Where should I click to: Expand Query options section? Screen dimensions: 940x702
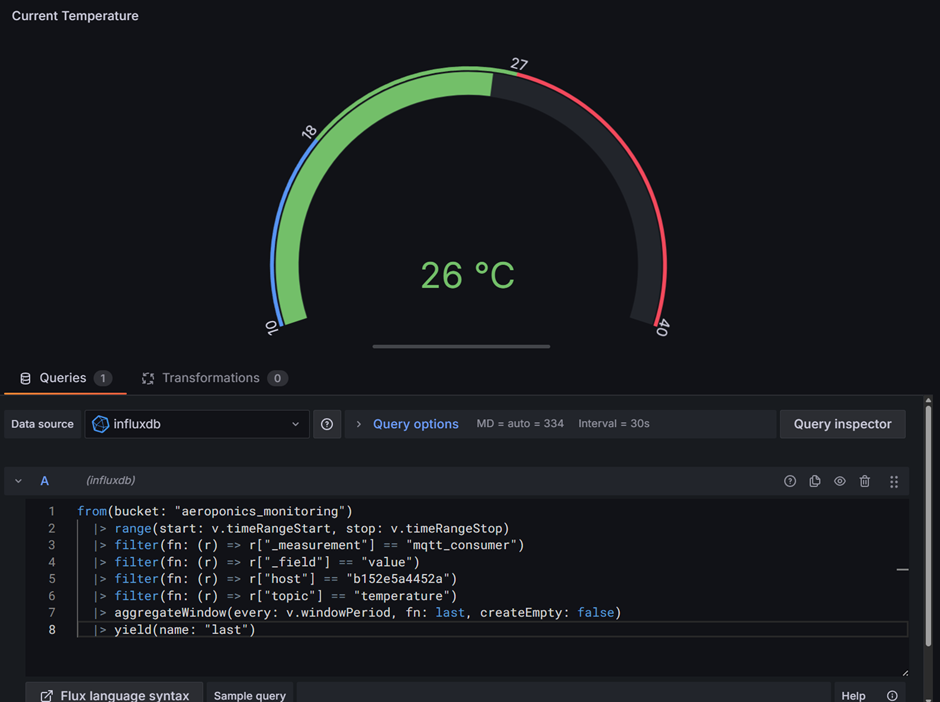(415, 424)
